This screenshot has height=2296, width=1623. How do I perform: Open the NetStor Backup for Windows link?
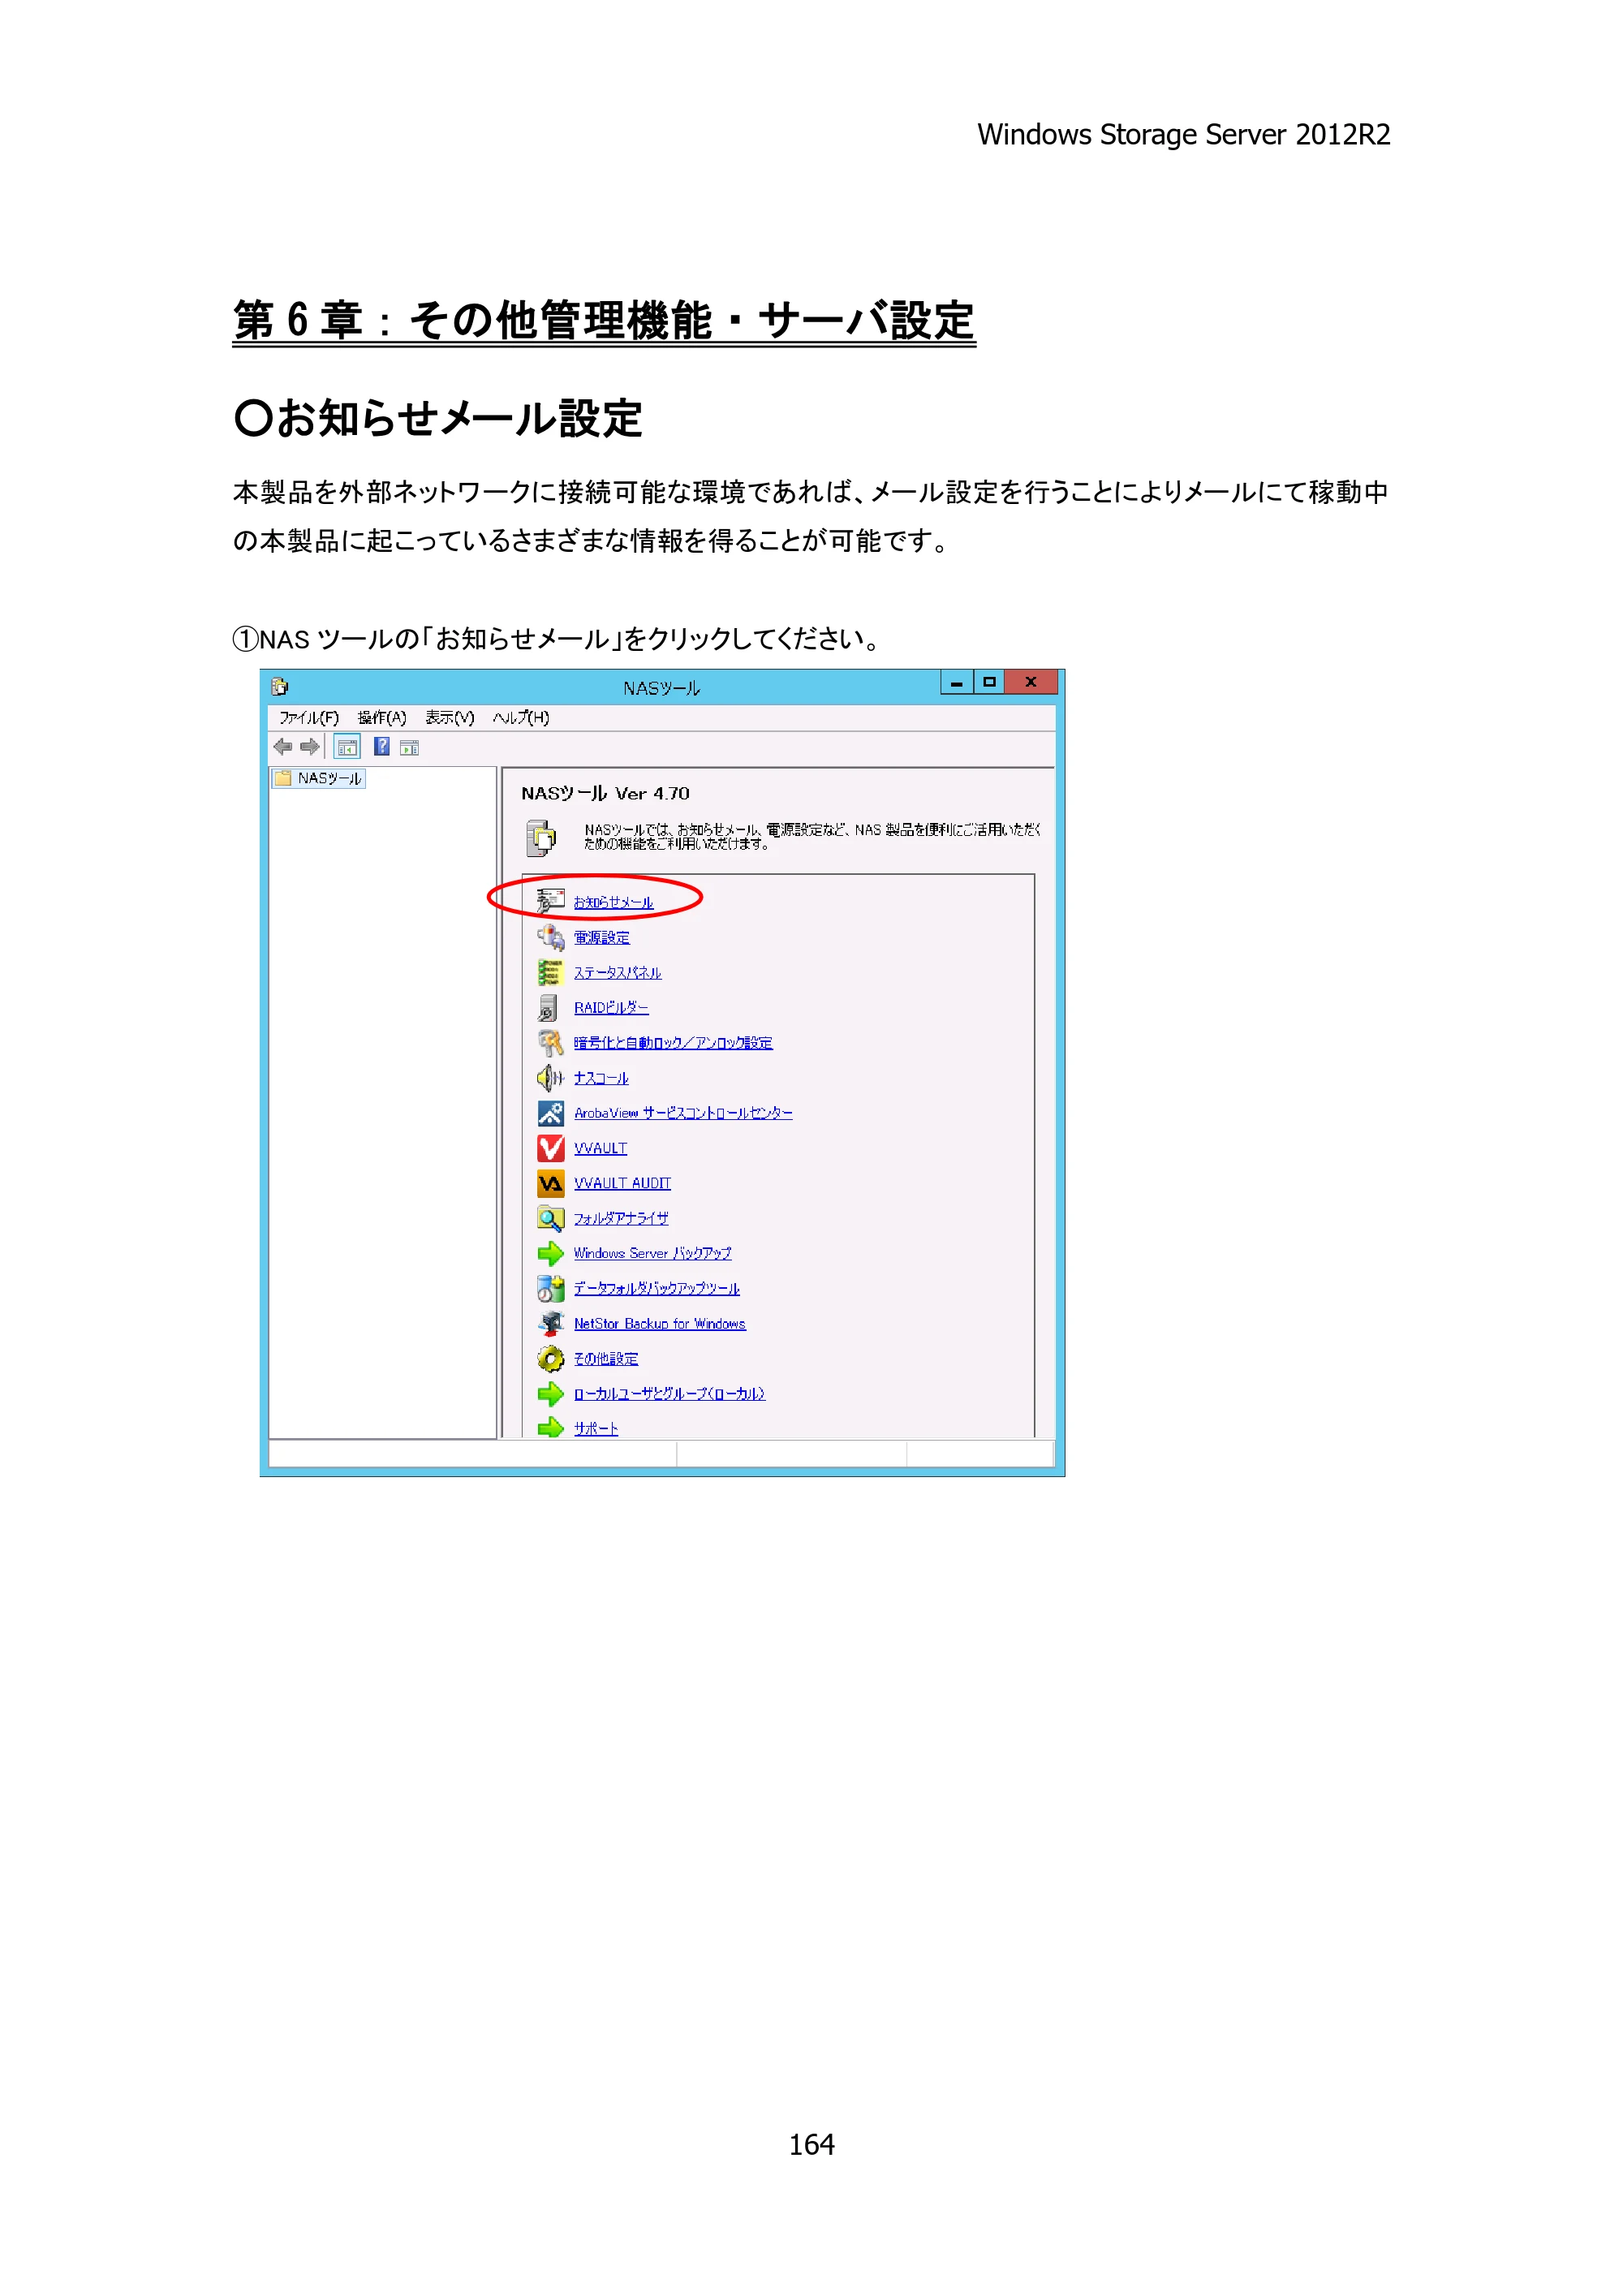[x=660, y=1323]
